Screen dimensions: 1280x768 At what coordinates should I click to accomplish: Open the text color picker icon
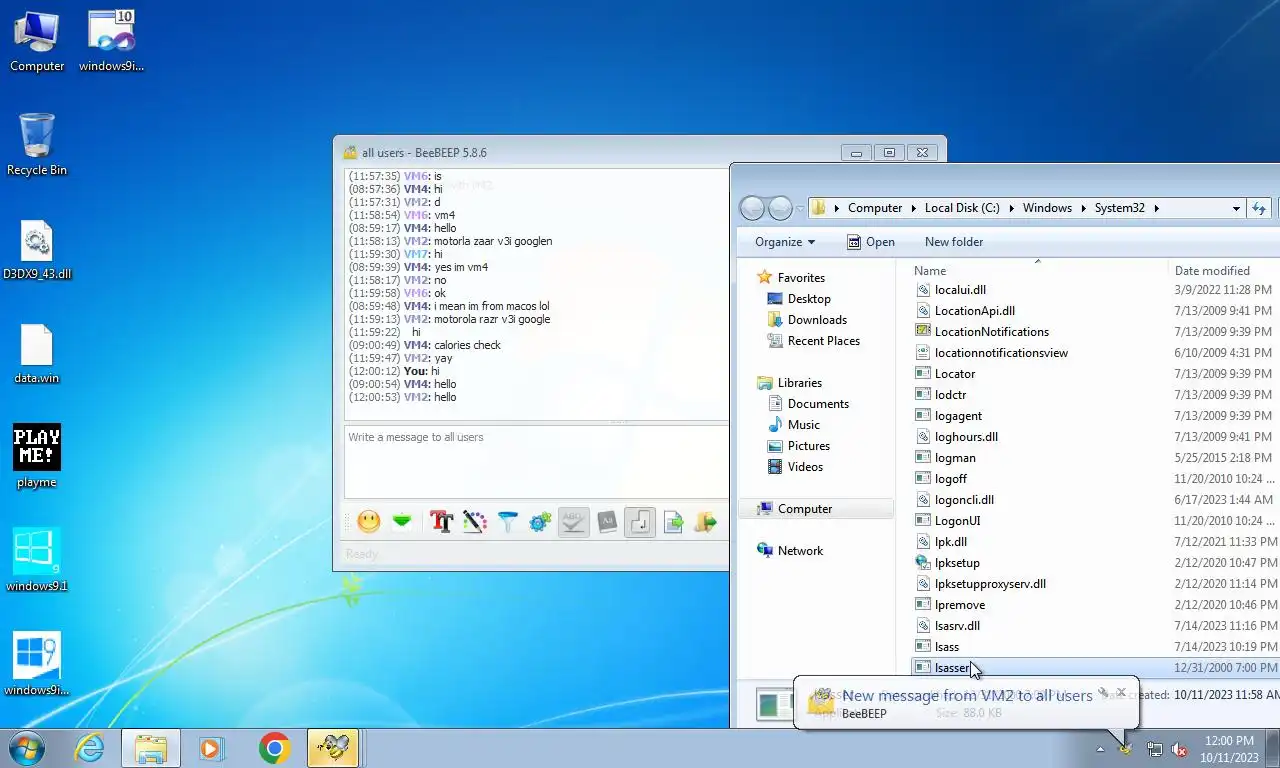tap(474, 522)
